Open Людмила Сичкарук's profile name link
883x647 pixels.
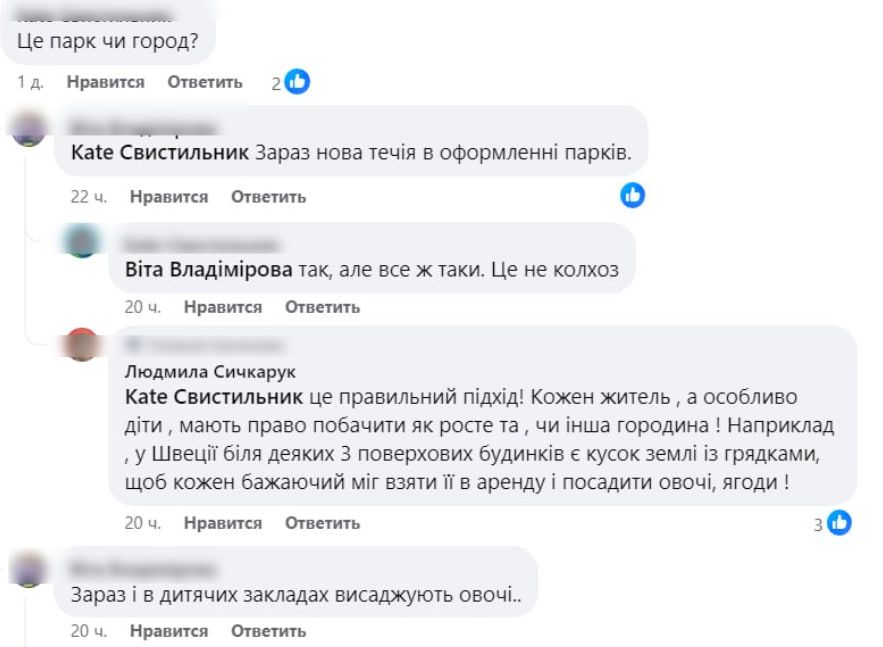(x=196, y=371)
